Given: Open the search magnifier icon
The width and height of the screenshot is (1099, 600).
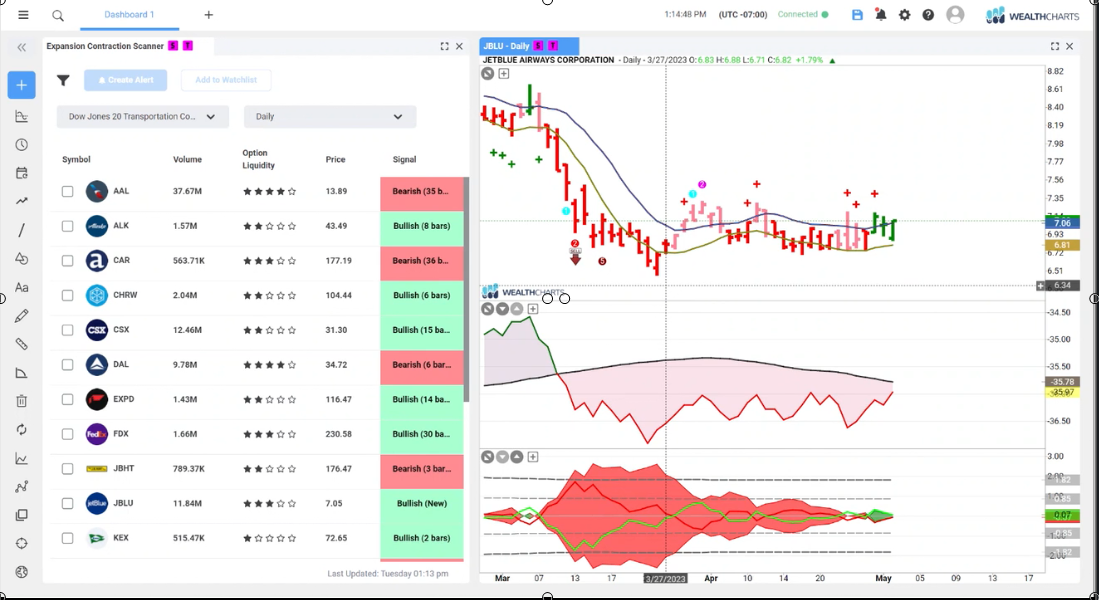Looking at the screenshot, I should pyautogui.click(x=58, y=15).
